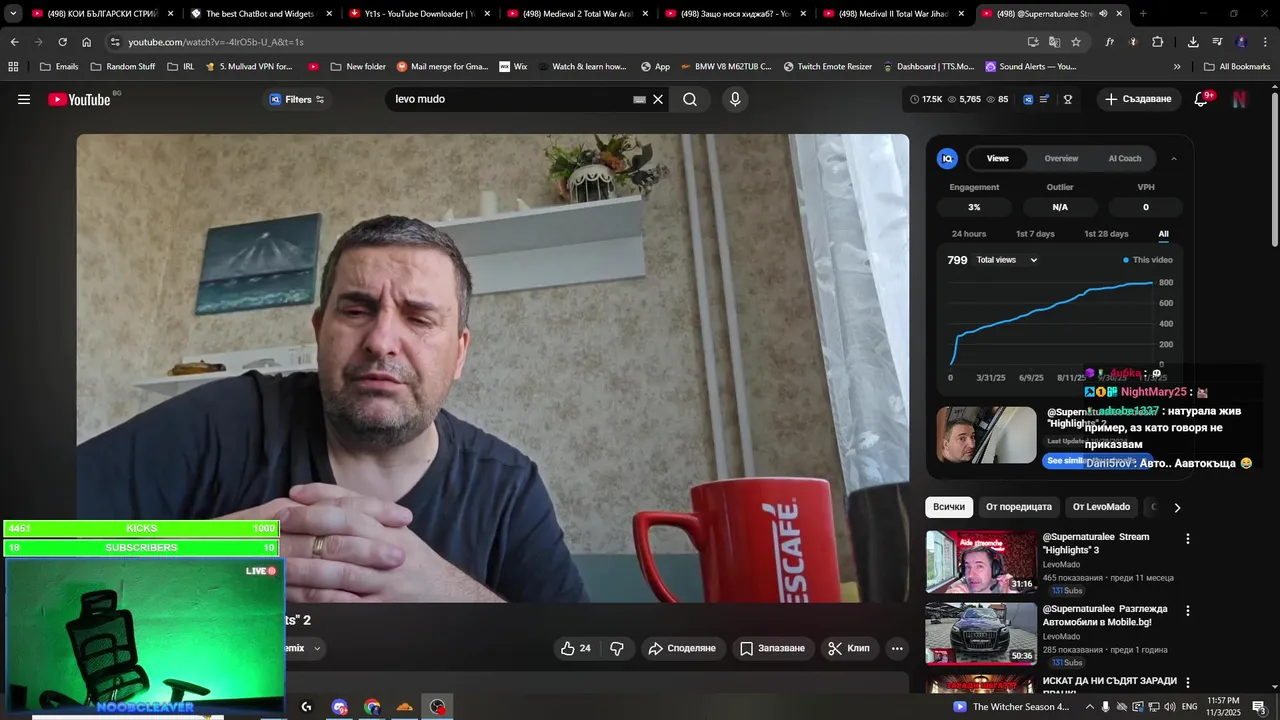This screenshot has height=720, width=1280.
Task: Switch to the AI Coach tab
Action: (1125, 158)
